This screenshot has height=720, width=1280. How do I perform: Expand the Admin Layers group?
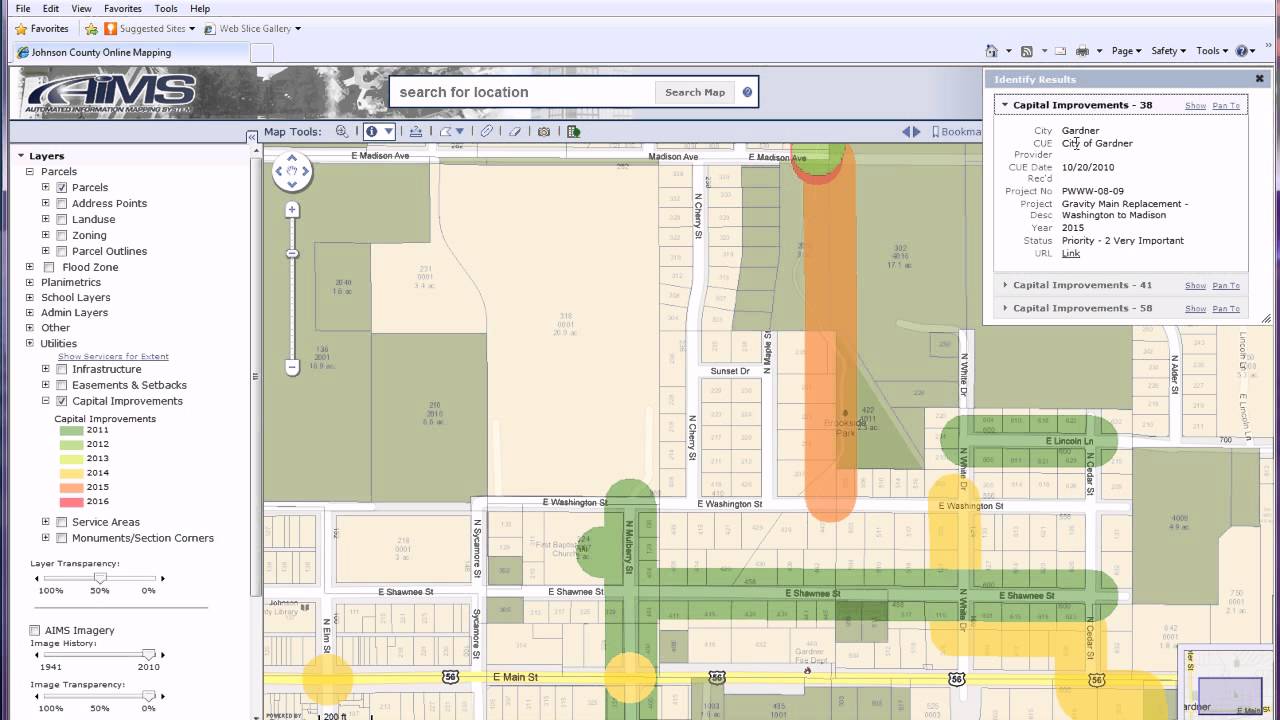31,313
